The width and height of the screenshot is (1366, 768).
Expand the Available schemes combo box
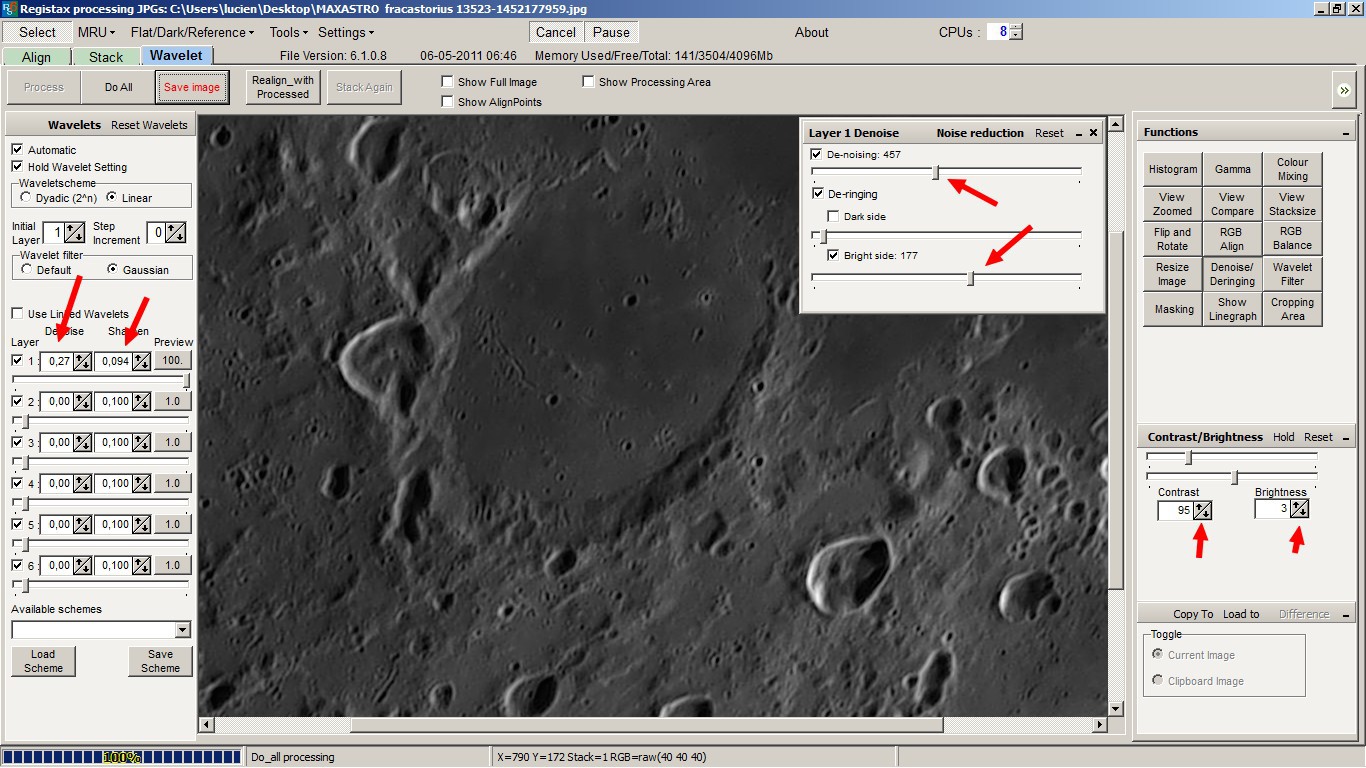coord(182,630)
